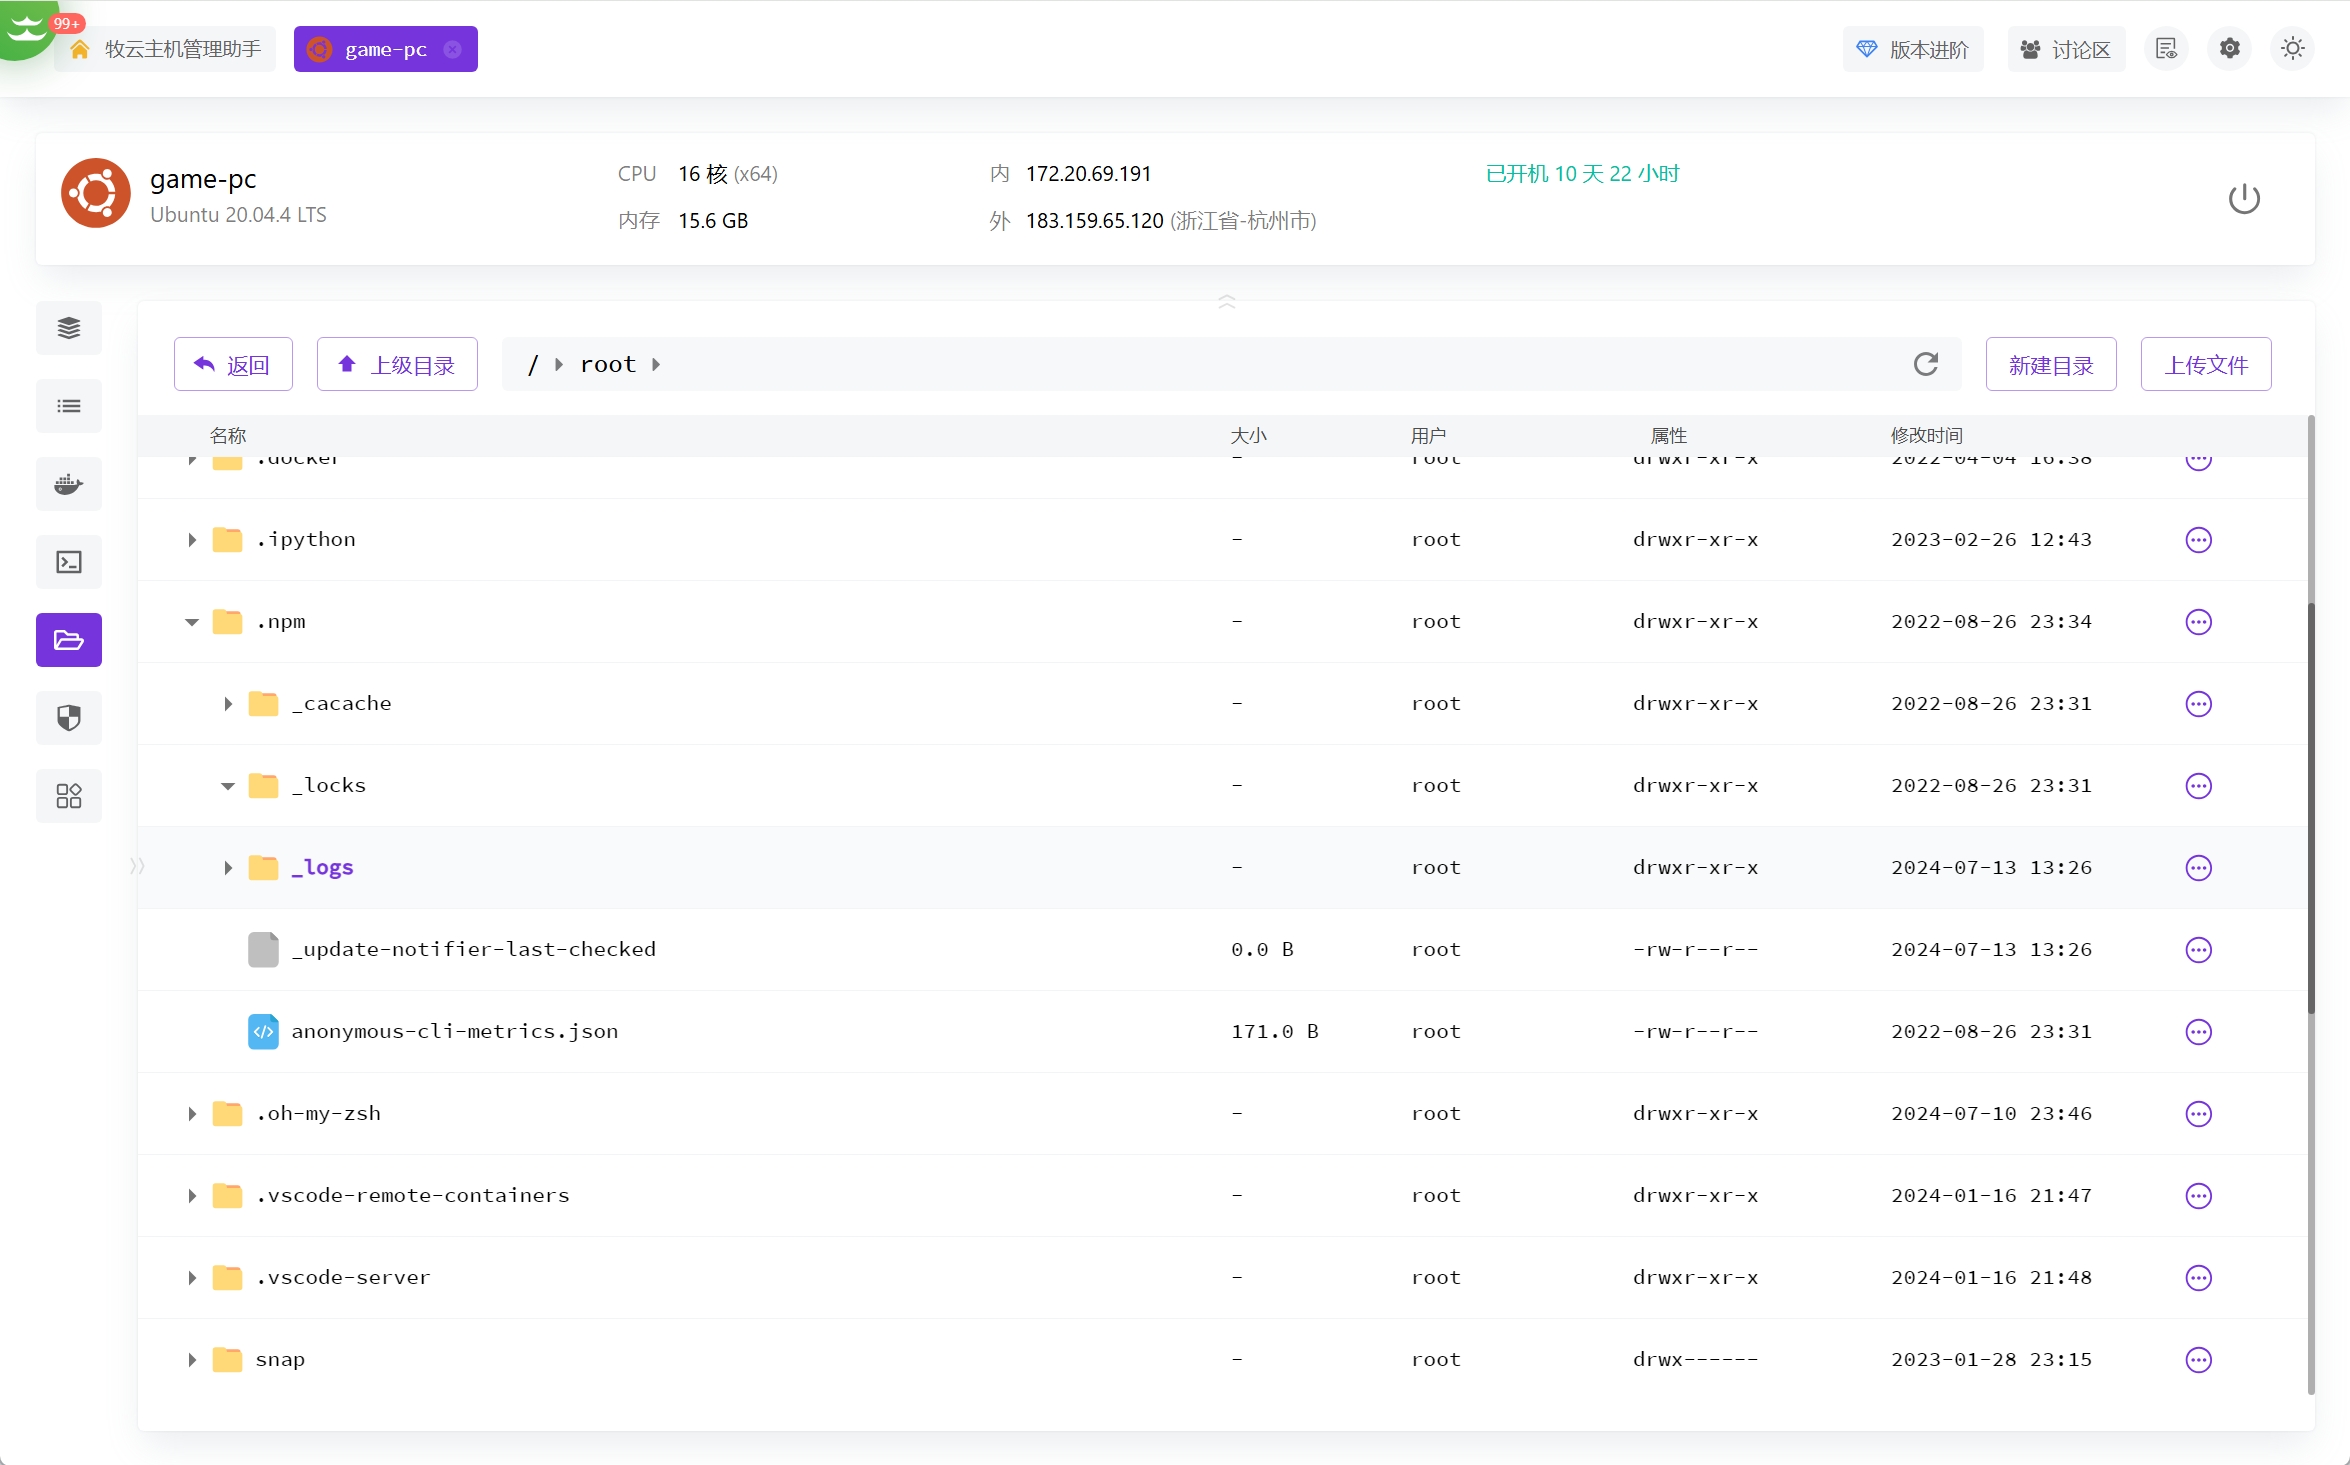Collapse the .npm folder
2350x1465 pixels.
[192, 622]
